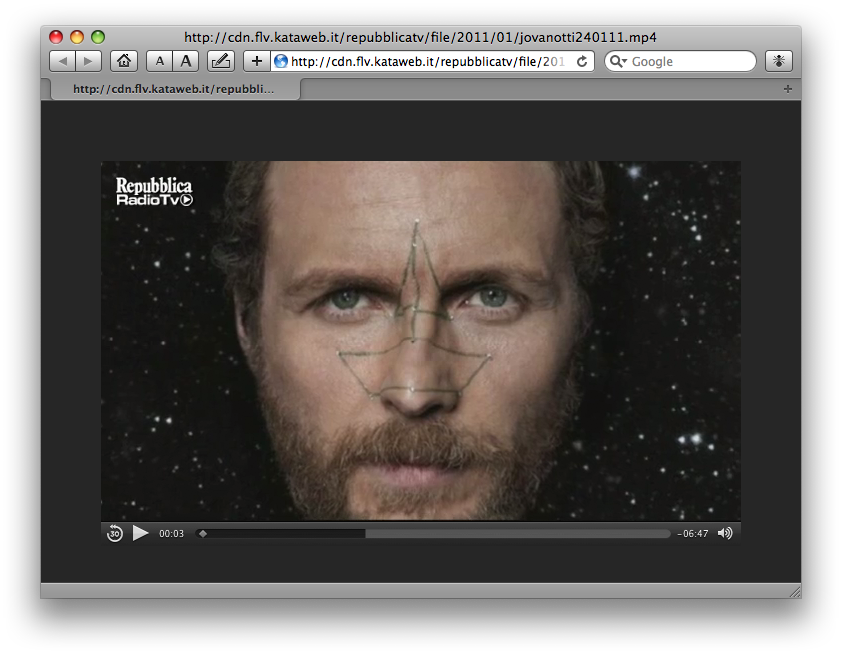Select the cdn.flv.kataweb.it tab

click(174, 89)
